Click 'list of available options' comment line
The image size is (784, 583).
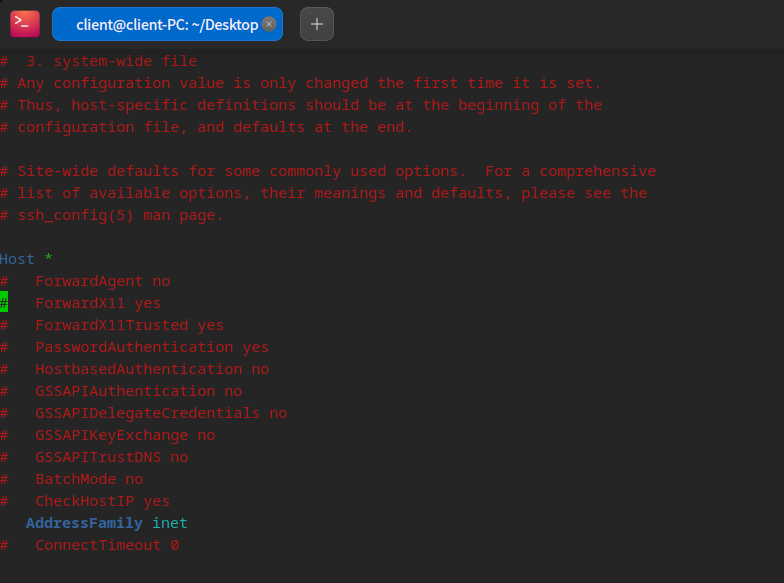click(324, 193)
